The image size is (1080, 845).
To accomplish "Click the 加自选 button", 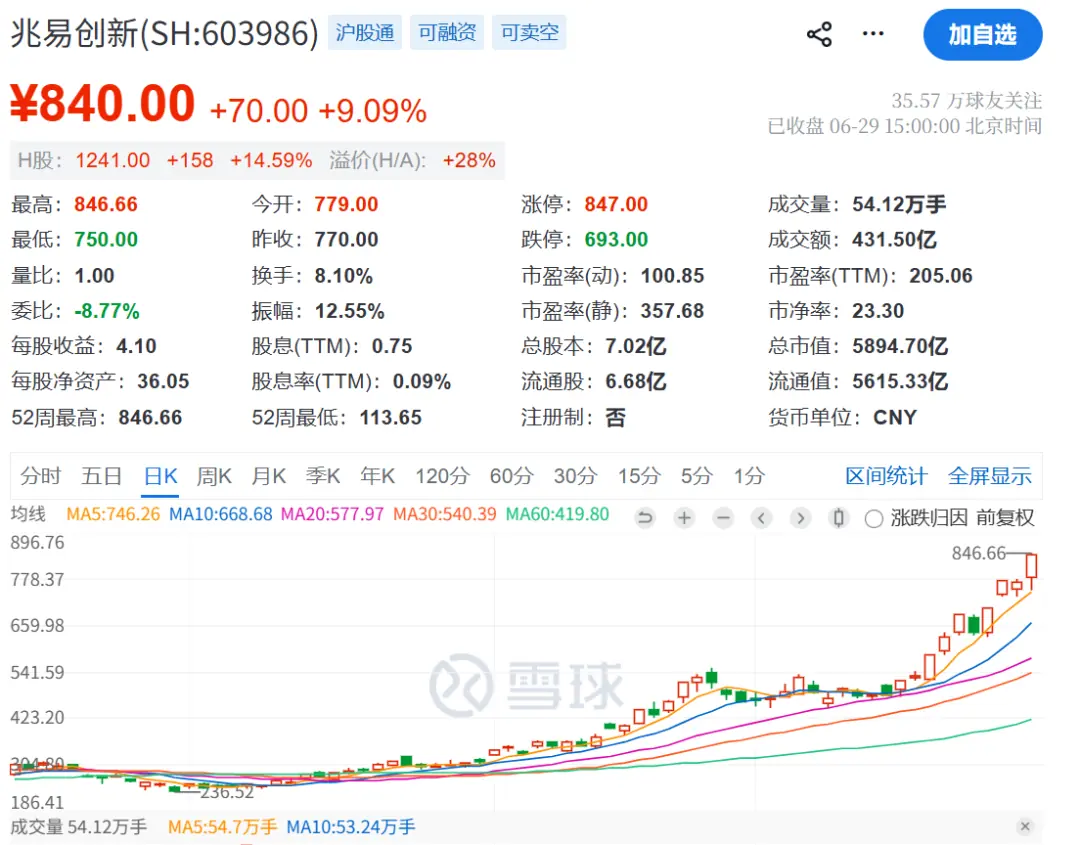I will point(982,34).
